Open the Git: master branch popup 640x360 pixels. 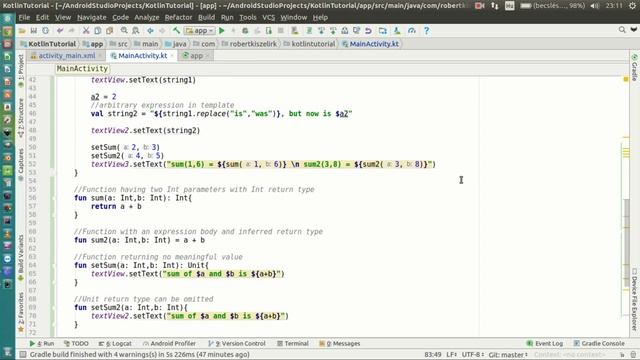tap(508, 354)
